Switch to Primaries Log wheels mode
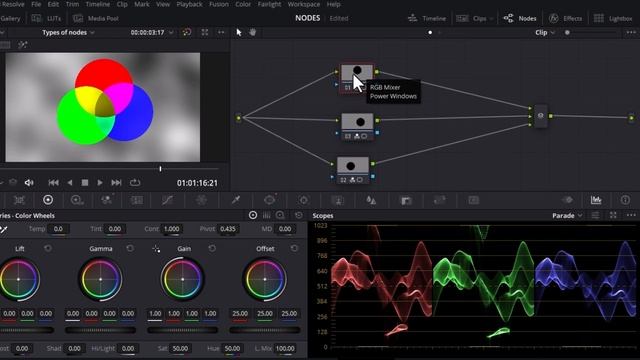640x360 pixels. 280,215
